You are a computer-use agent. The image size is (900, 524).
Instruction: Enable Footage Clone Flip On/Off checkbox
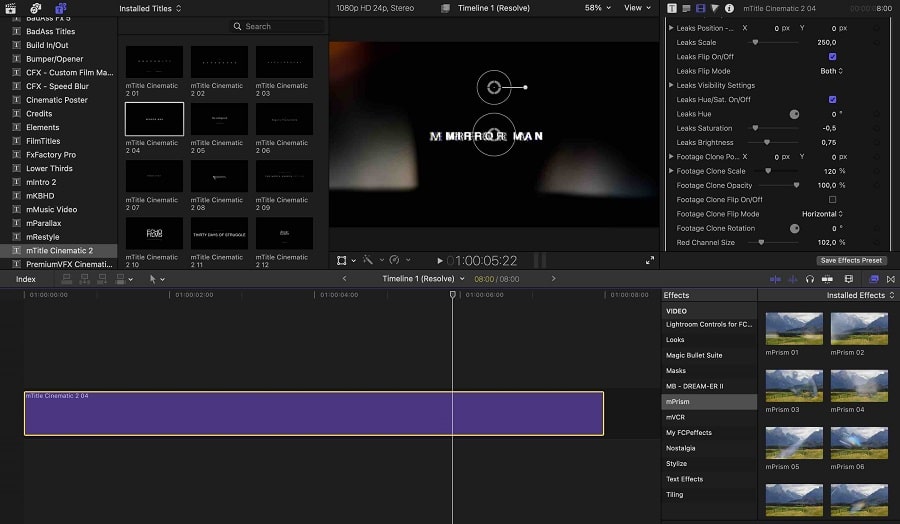832,200
